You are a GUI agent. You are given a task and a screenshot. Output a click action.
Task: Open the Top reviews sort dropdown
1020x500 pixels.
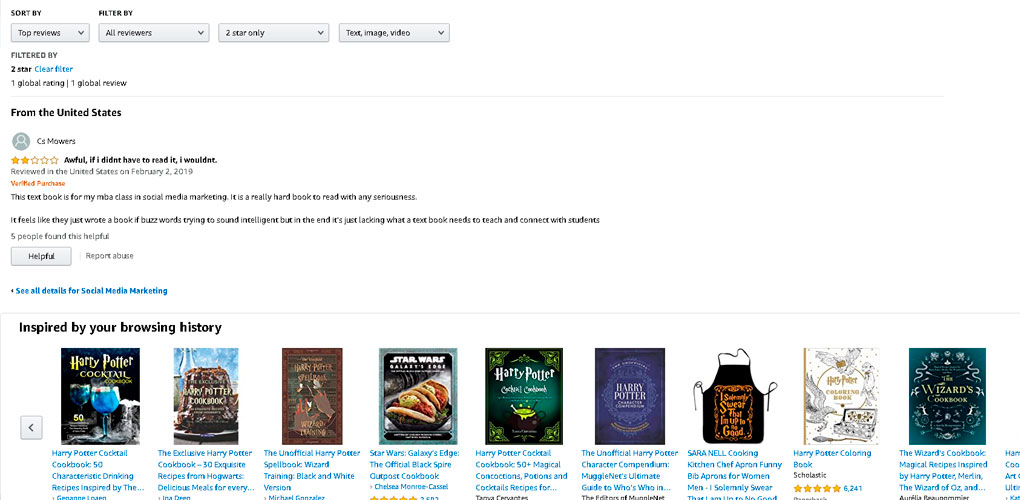[x=50, y=33]
